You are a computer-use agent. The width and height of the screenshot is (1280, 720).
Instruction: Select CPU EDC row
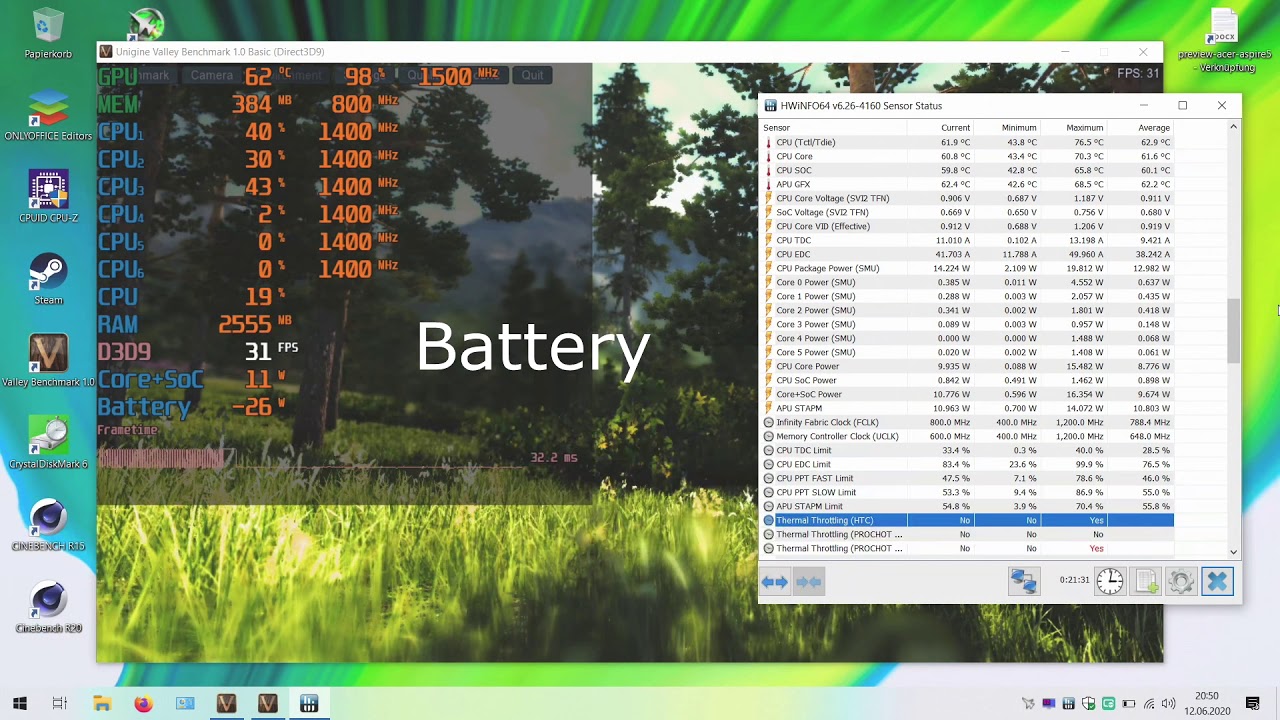[x=966, y=254]
